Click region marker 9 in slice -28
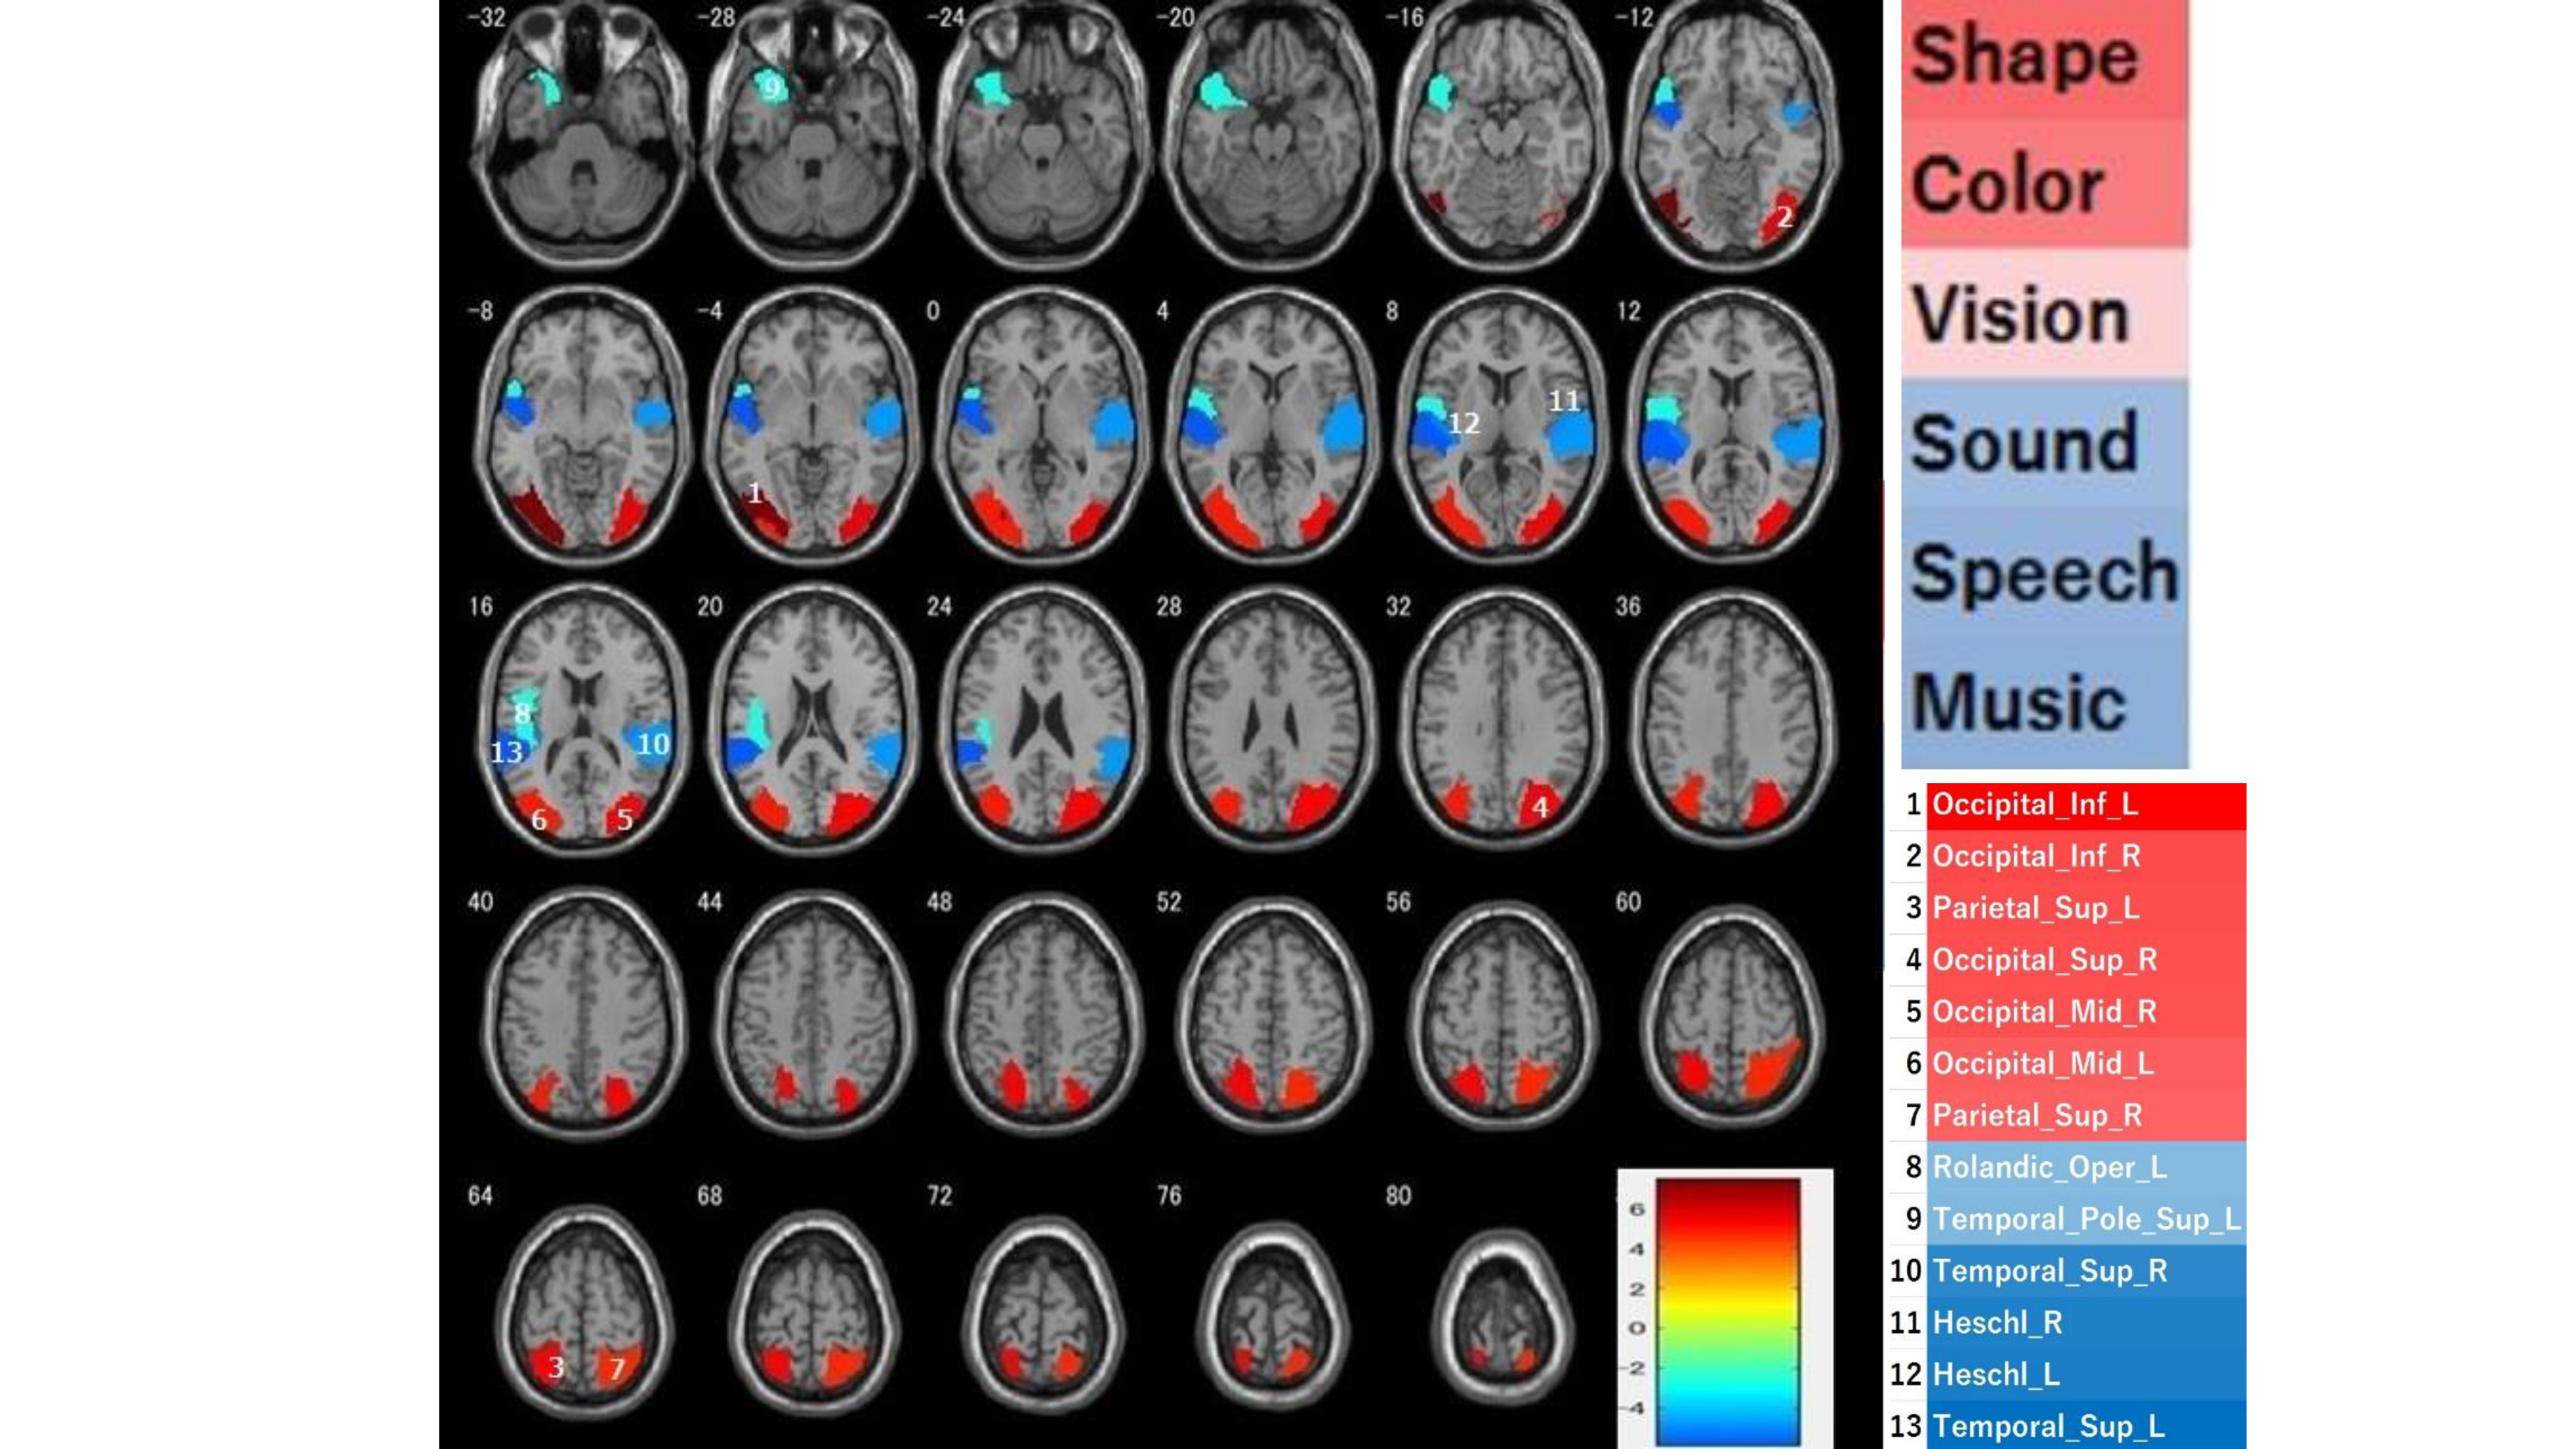The width and height of the screenshot is (2576, 1449). click(771, 88)
